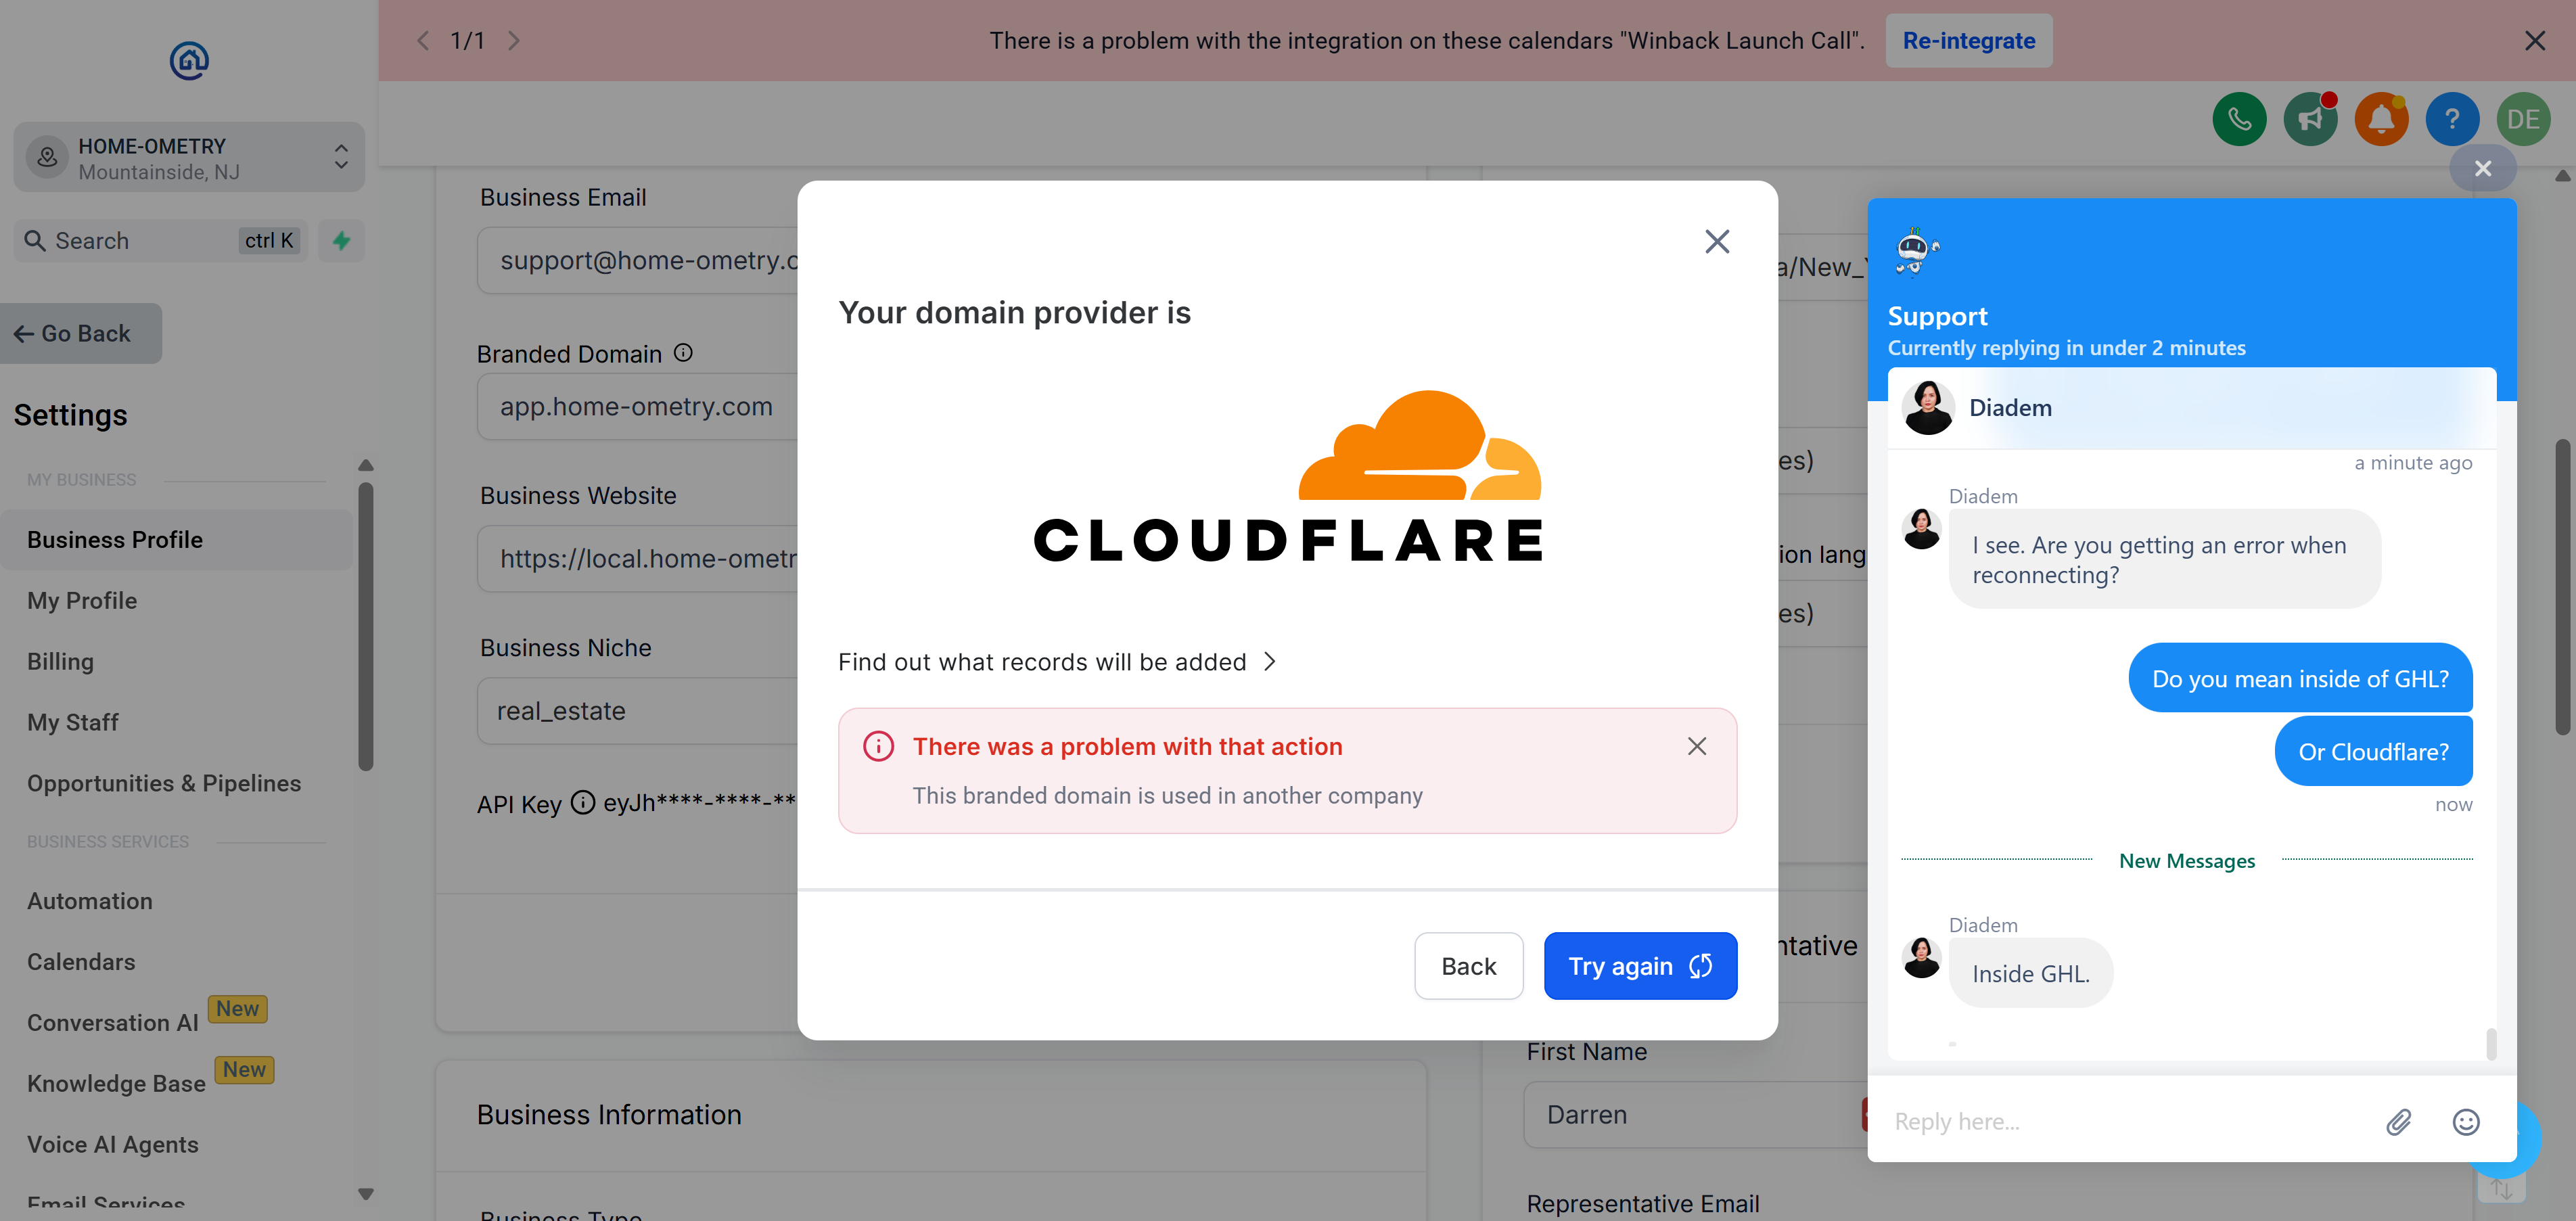Open the megaphone announcements icon
Screen dimensions: 2576x1221
2310,120
